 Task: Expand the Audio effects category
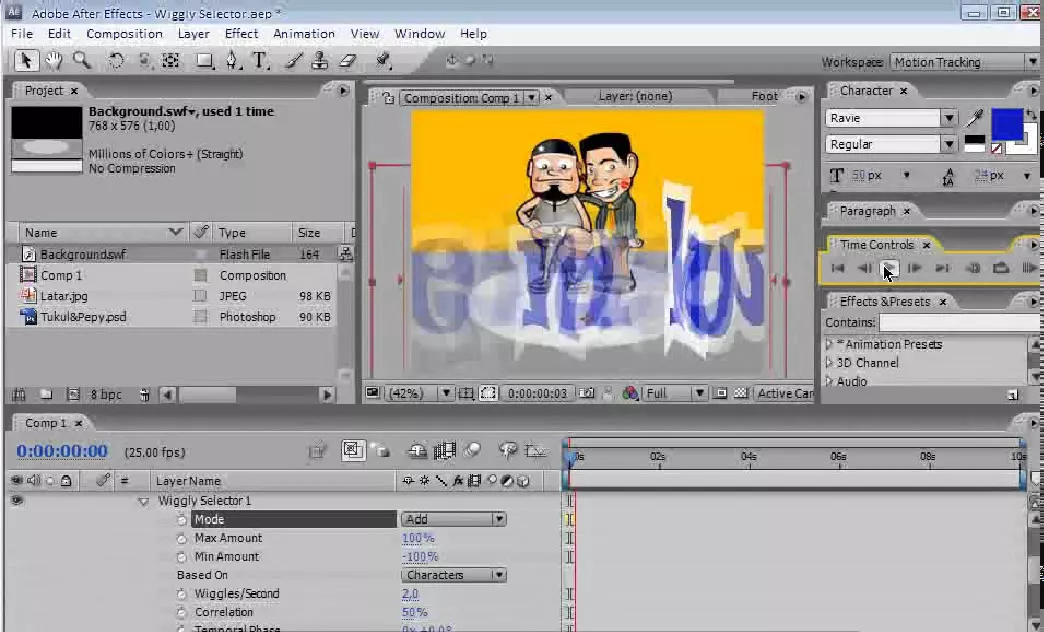point(829,382)
